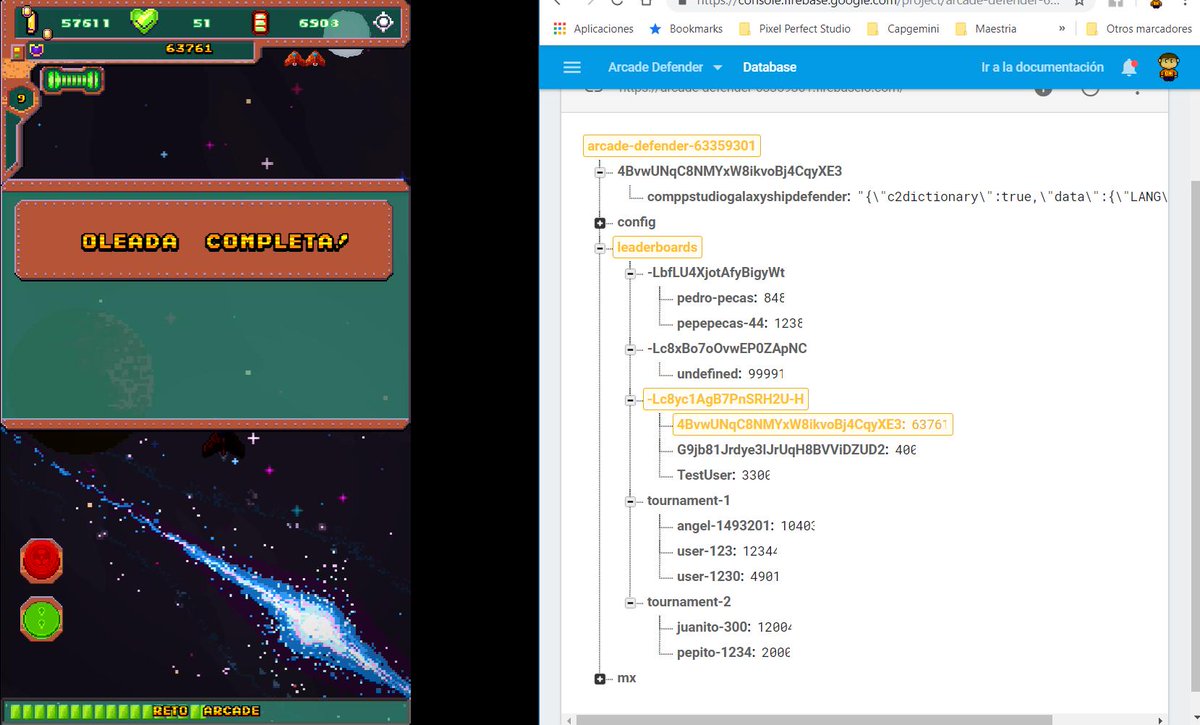Collapse the 4BvwUNqC8NMYxW8ikvoBj4CqyXE3 root node
Viewport: 1200px width, 725px height.
tap(600, 172)
